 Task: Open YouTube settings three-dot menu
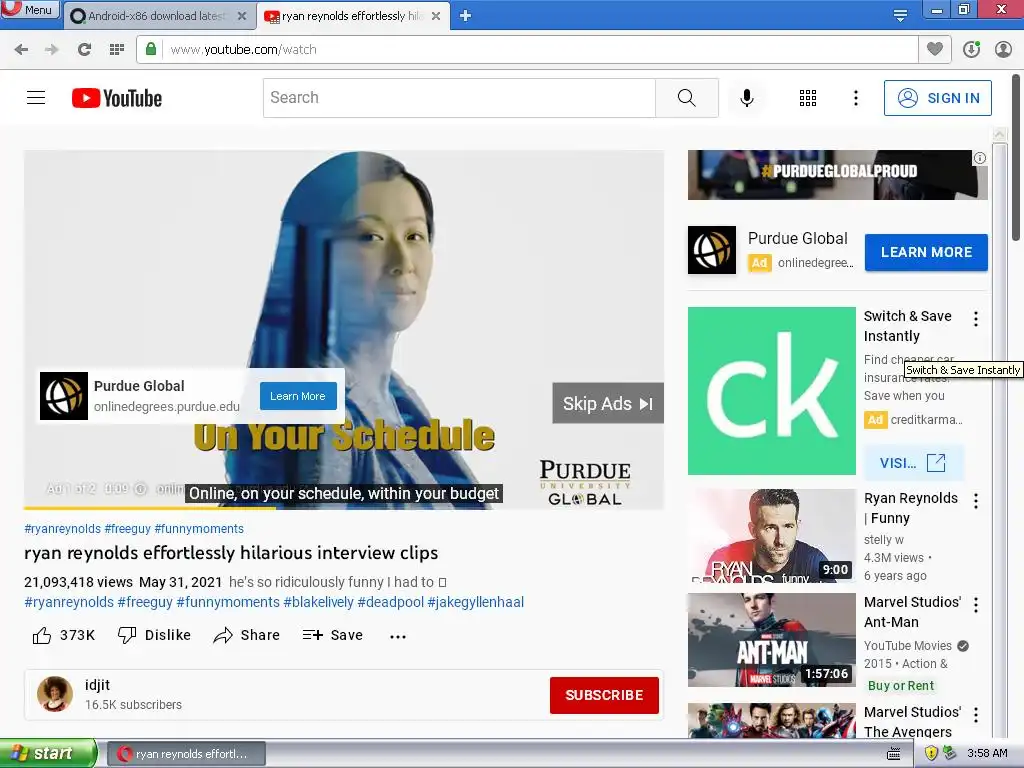pyautogui.click(x=856, y=98)
